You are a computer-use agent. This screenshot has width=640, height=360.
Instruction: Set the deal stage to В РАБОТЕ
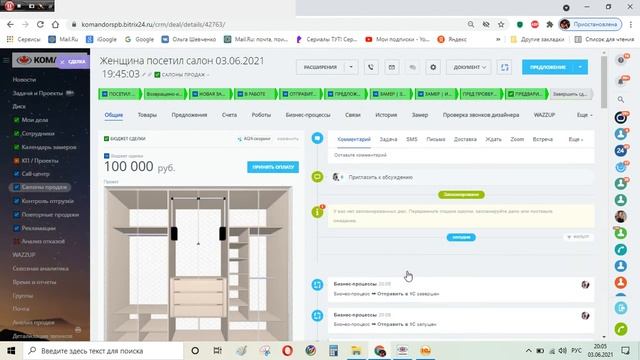[256, 94]
